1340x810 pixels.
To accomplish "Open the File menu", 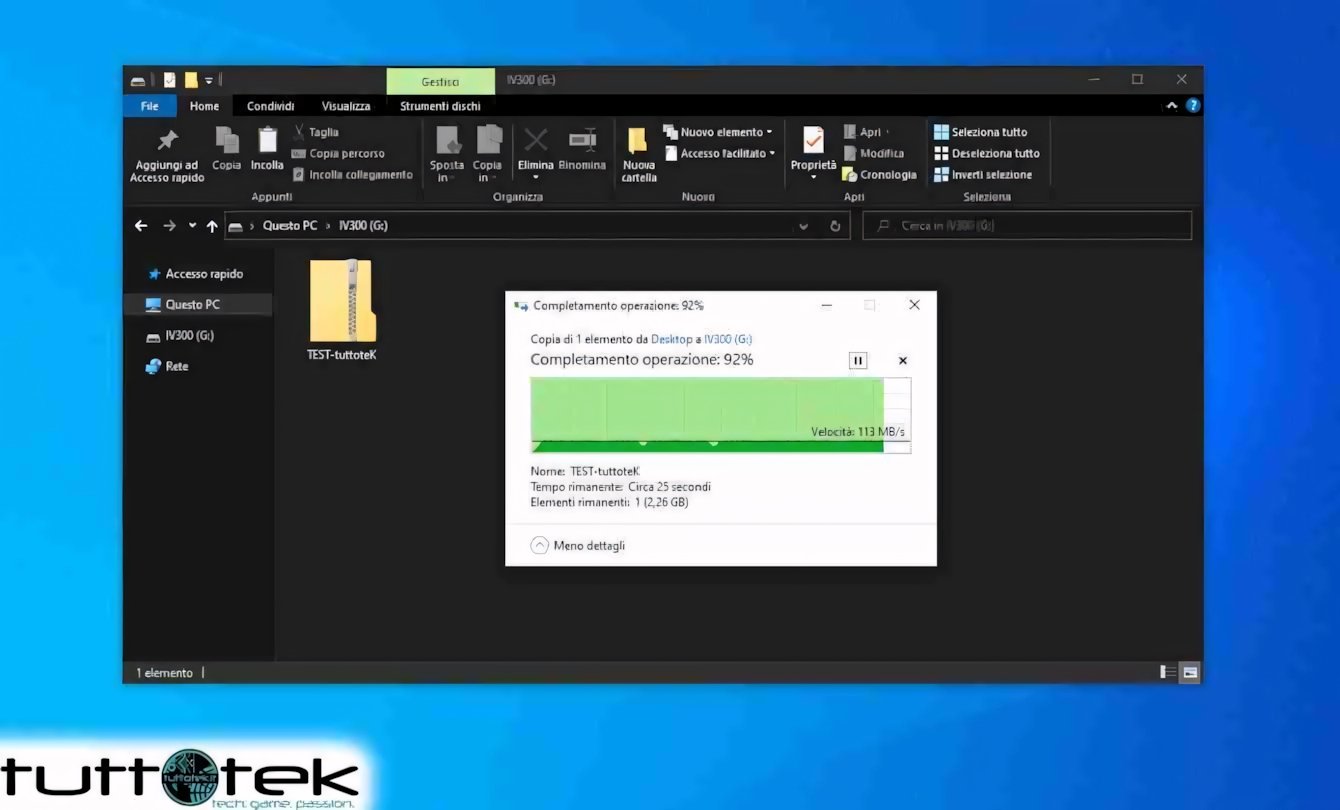I will coord(149,106).
